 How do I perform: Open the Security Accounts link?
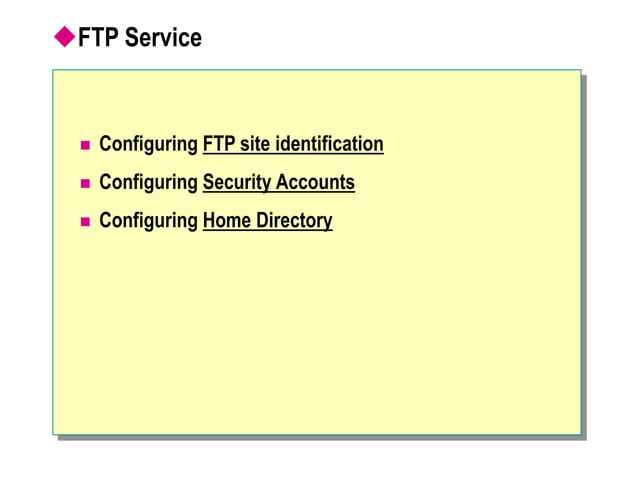(x=279, y=183)
